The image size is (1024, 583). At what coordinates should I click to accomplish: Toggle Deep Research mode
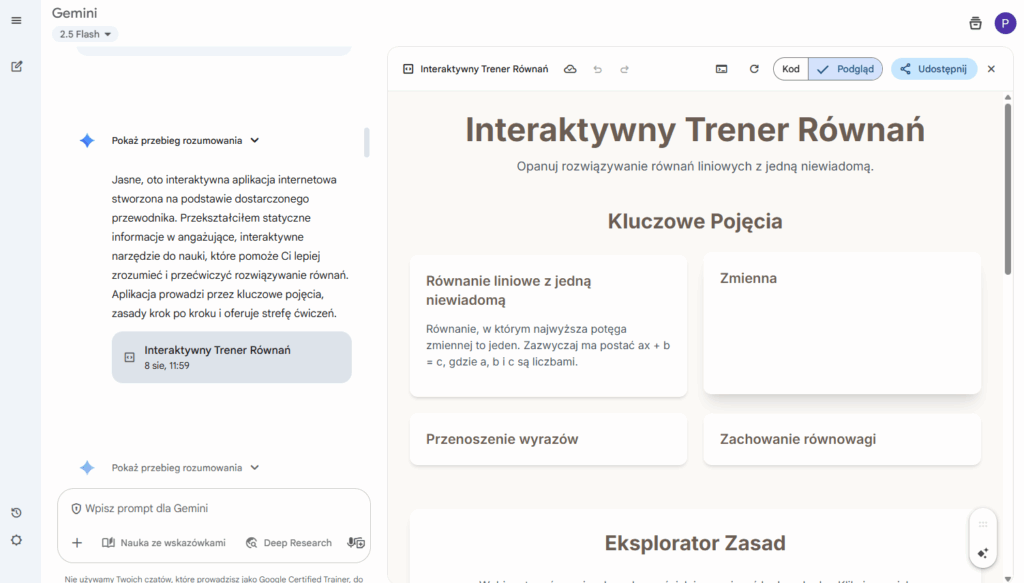tap(289, 543)
